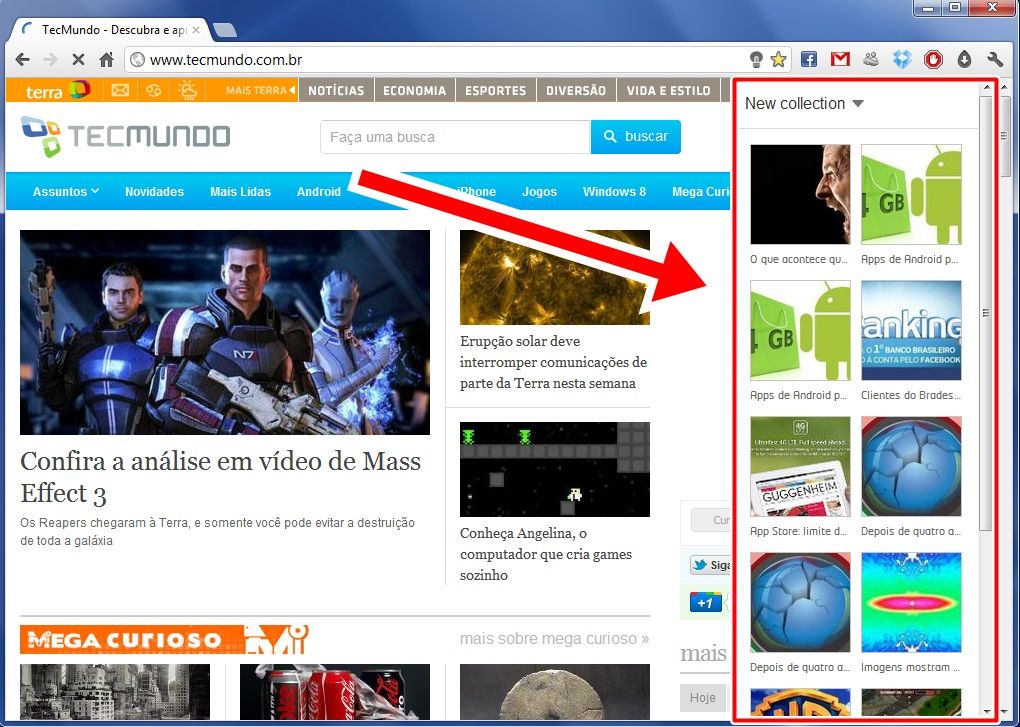Image resolution: width=1020 pixels, height=727 pixels.
Task: Open the Erupção solar article link
Action: point(554,362)
